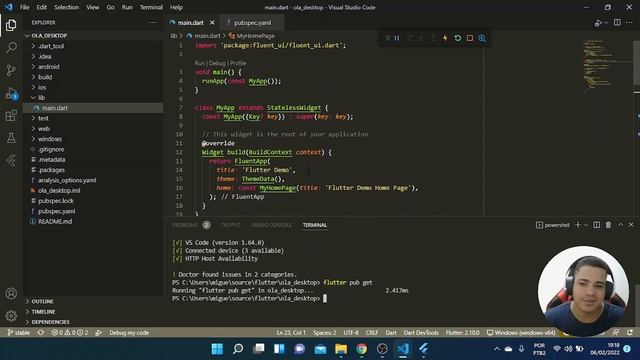Image resolution: width=640 pixels, height=360 pixels.
Task: Open the editor More Actions menu
Action: tap(629, 22)
